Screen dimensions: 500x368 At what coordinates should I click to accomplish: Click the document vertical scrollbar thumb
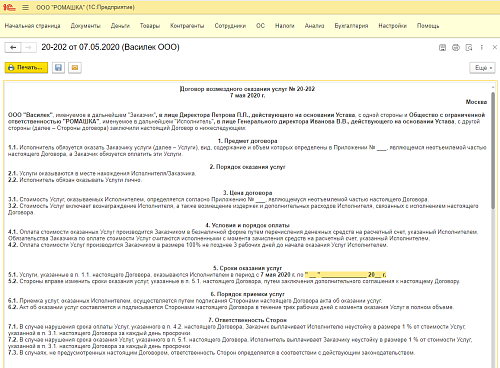pyautogui.click(x=493, y=150)
